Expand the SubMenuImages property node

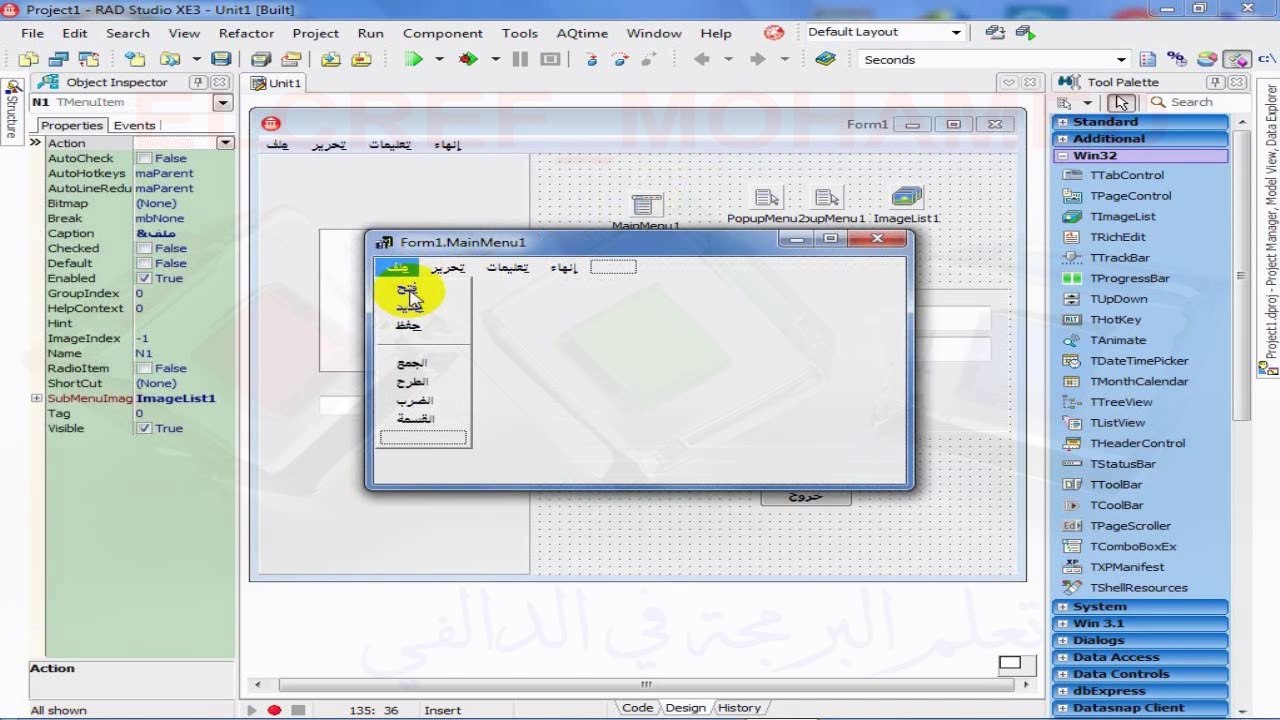(37, 398)
